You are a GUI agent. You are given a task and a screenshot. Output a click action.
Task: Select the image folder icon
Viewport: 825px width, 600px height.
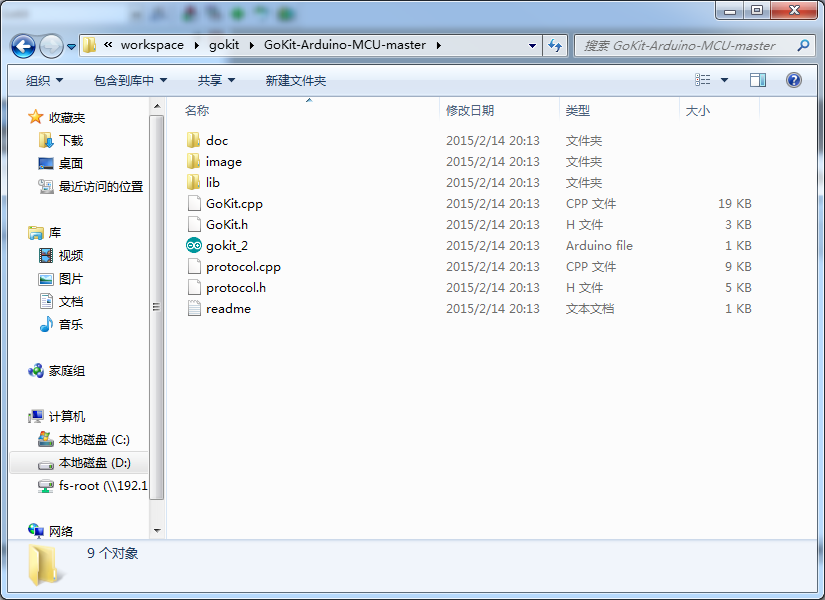click(194, 161)
